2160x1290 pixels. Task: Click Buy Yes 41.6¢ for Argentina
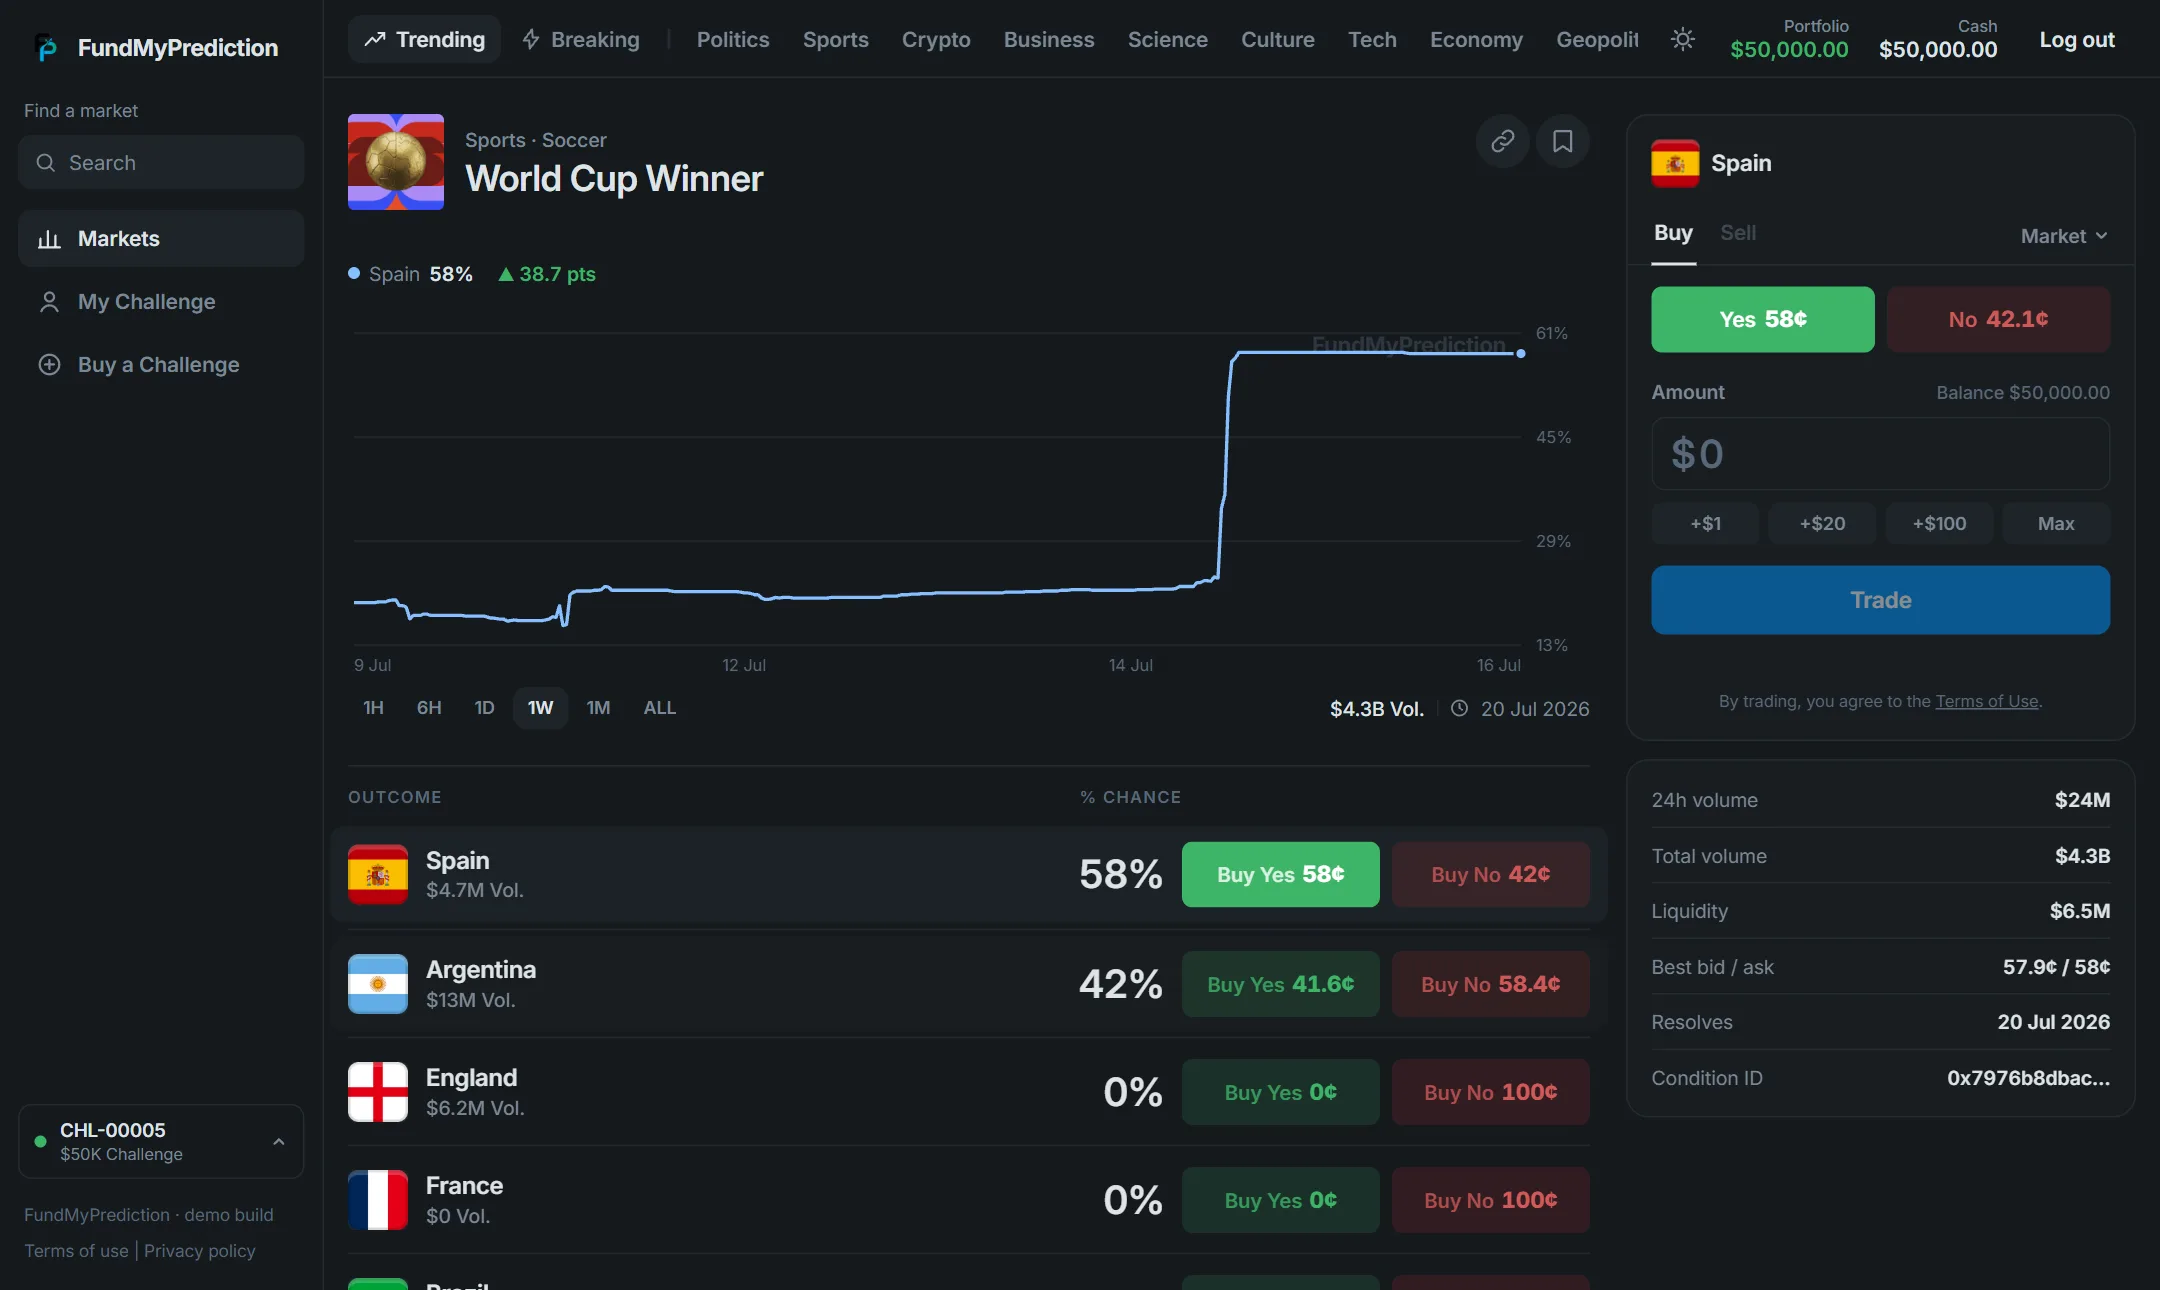point(1280,984)
